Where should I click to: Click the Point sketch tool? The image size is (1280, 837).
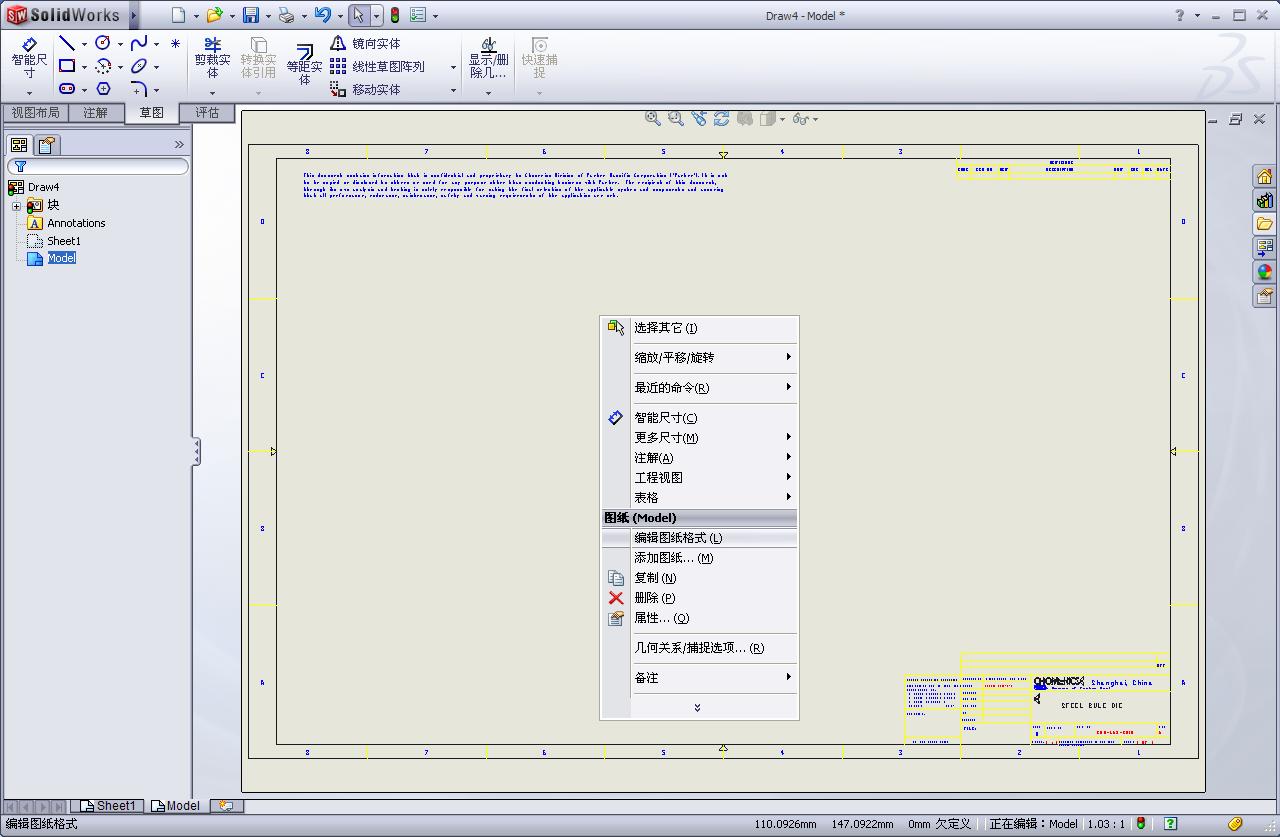pyautogui.click(x=176, y=44)
